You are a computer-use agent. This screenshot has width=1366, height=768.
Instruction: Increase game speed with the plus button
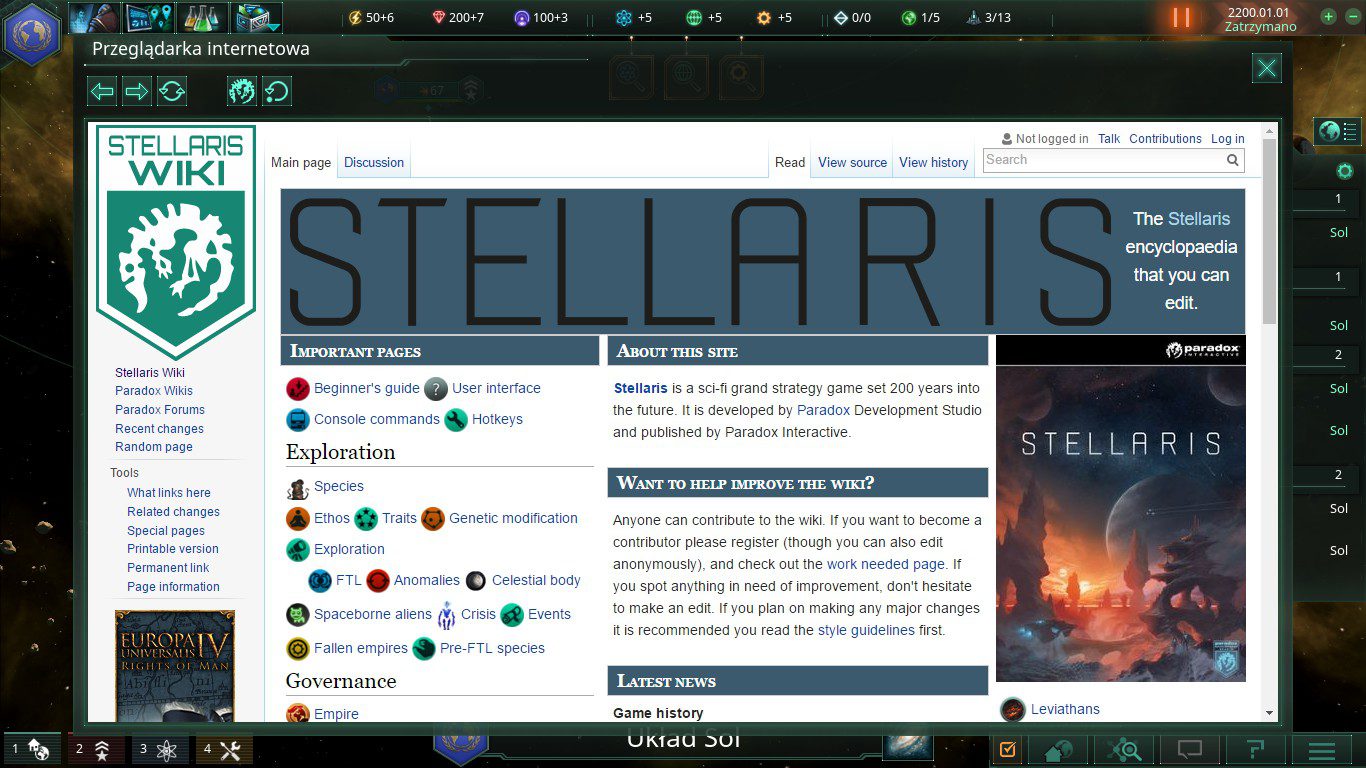tap(1328, 17)
